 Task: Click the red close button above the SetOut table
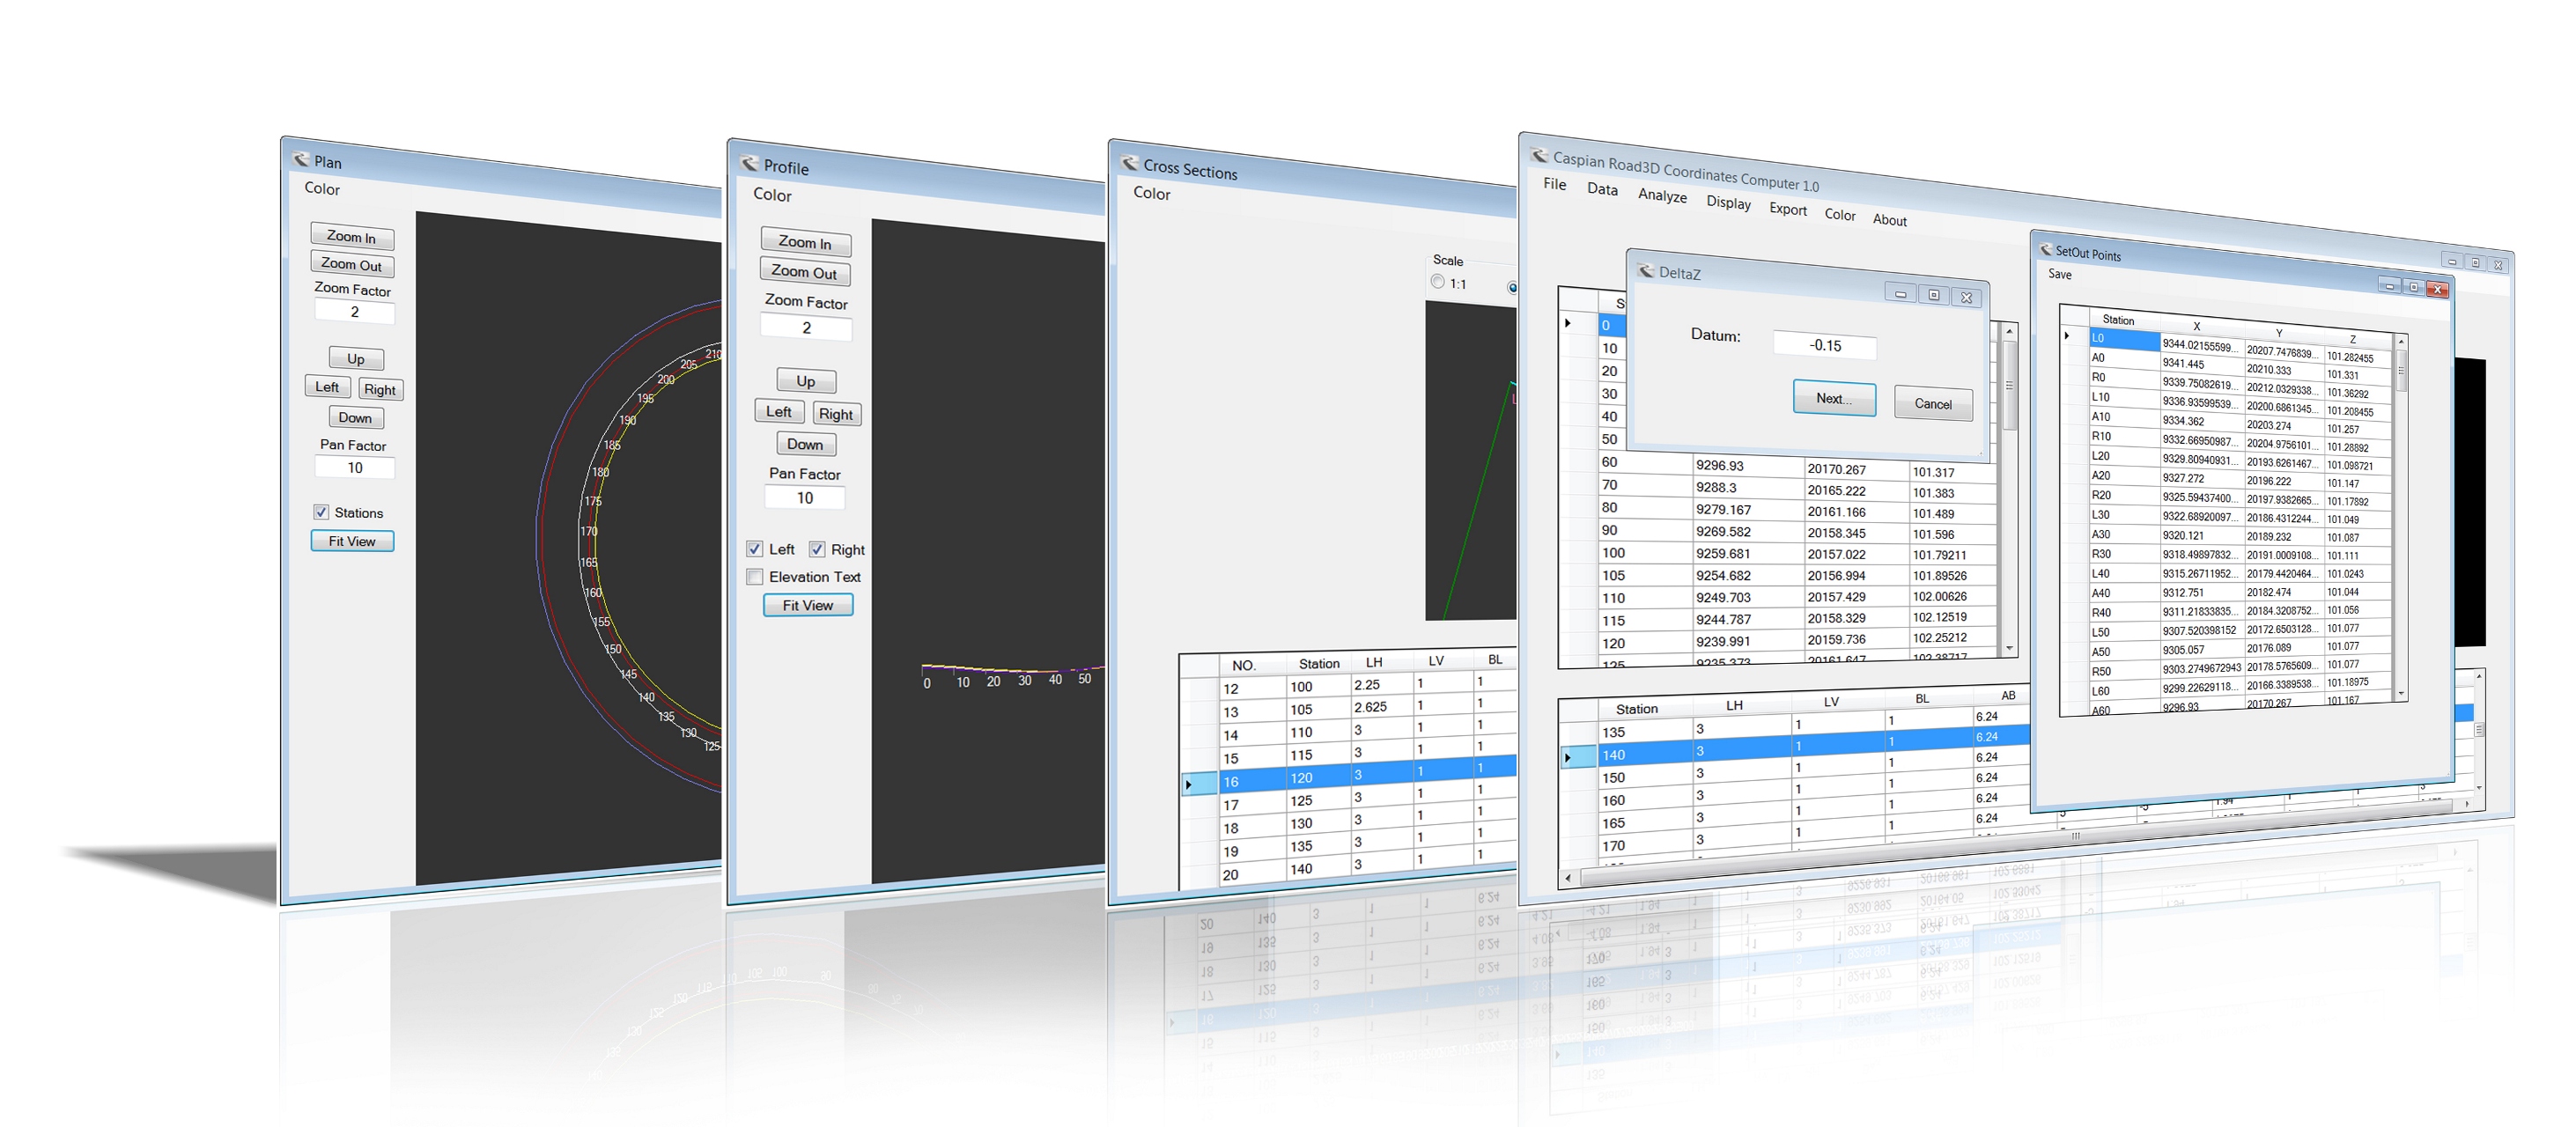[x=2437, y=289]
